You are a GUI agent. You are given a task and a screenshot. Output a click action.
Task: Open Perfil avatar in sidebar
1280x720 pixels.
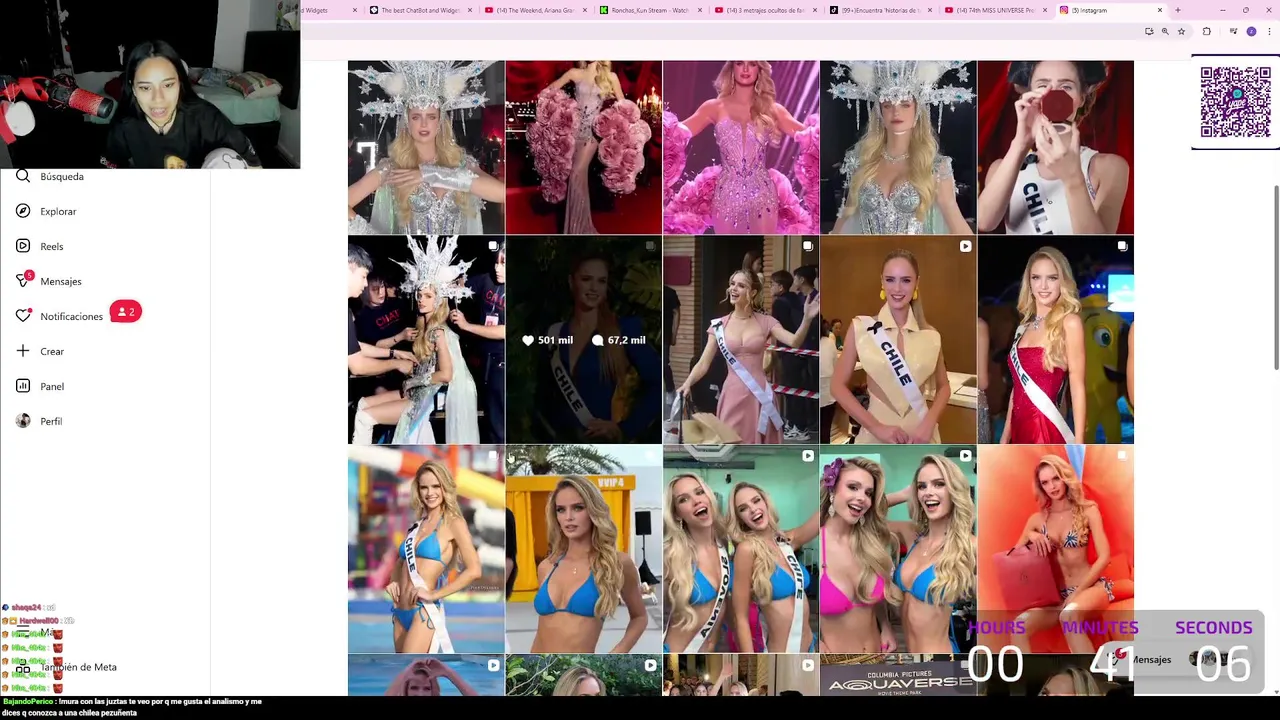click(23, 421)
